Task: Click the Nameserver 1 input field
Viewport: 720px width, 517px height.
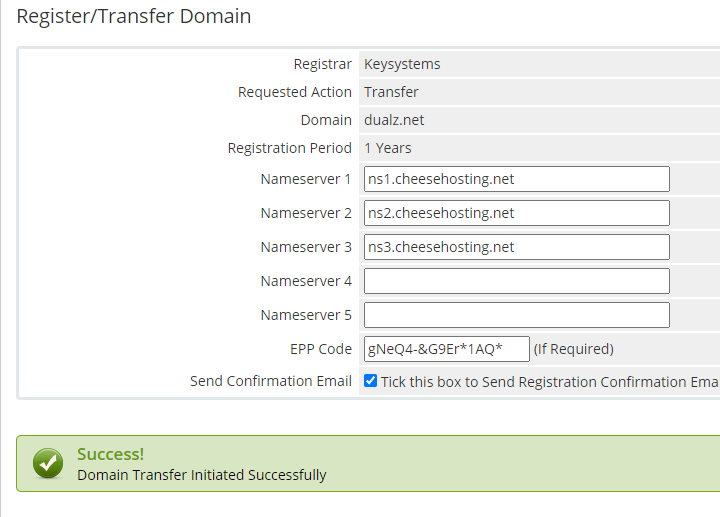Action: coord(516,179)
